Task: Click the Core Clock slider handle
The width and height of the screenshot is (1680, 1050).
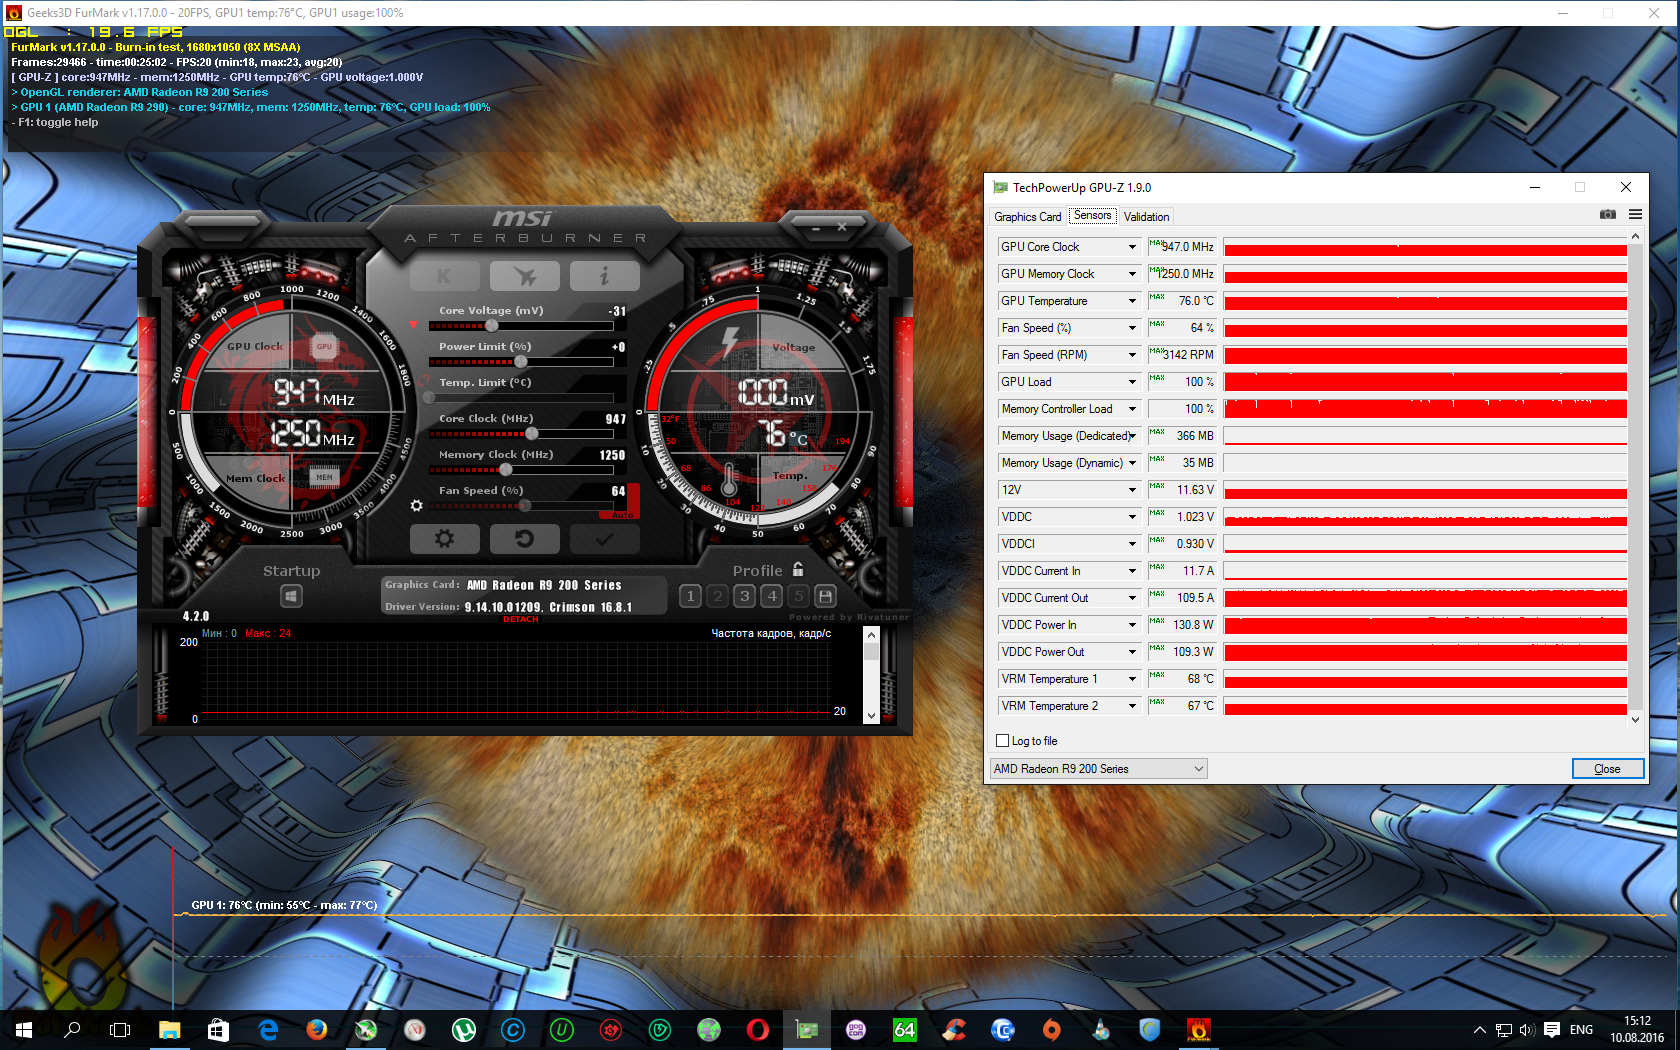Action: click(532, 434)
